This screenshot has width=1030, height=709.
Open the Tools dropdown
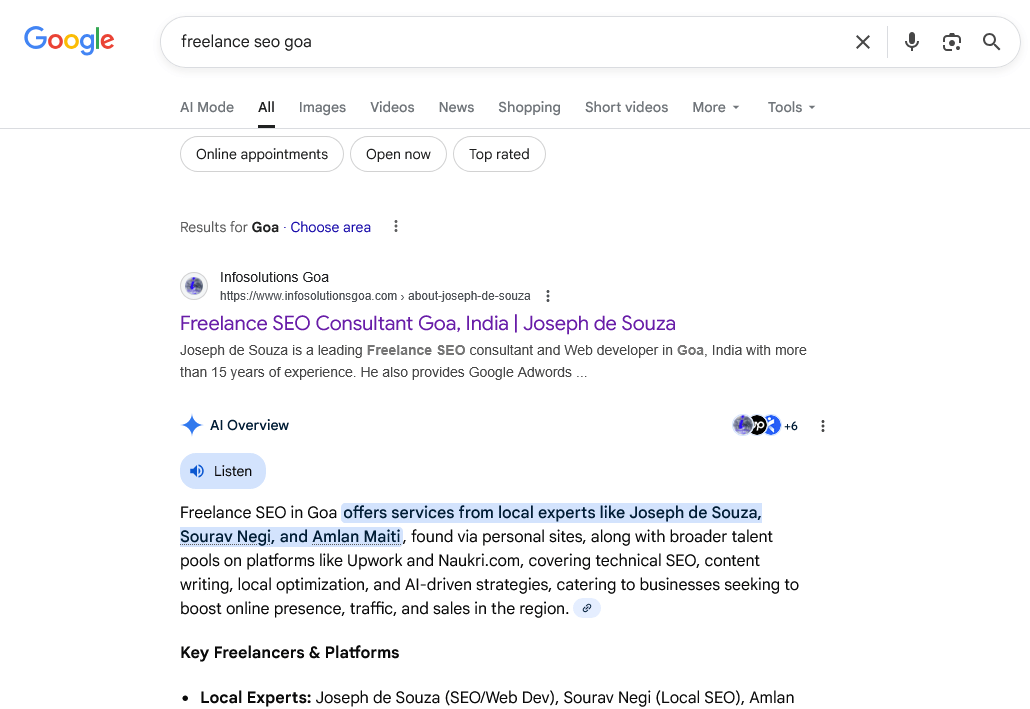(x=790, y=107)
